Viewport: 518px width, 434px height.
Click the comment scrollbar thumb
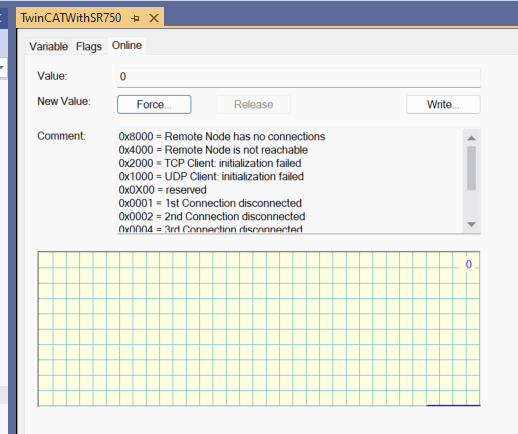[471, 168]
